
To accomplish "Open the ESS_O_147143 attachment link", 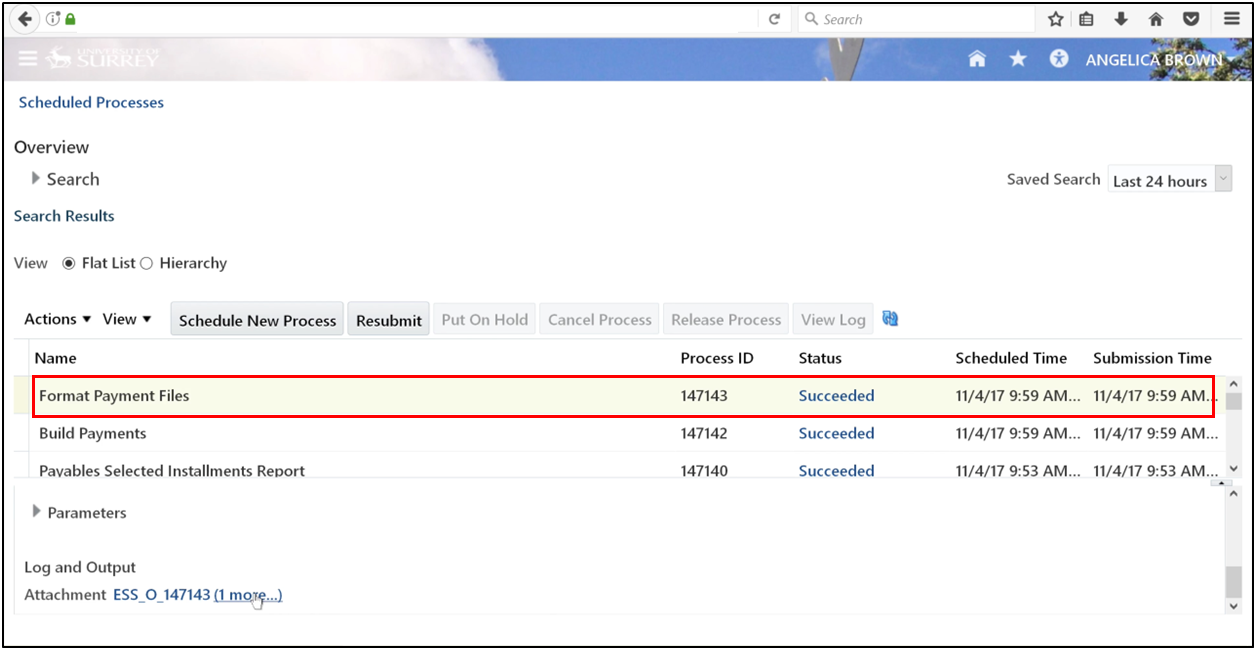I will click(x=162, y=594).
